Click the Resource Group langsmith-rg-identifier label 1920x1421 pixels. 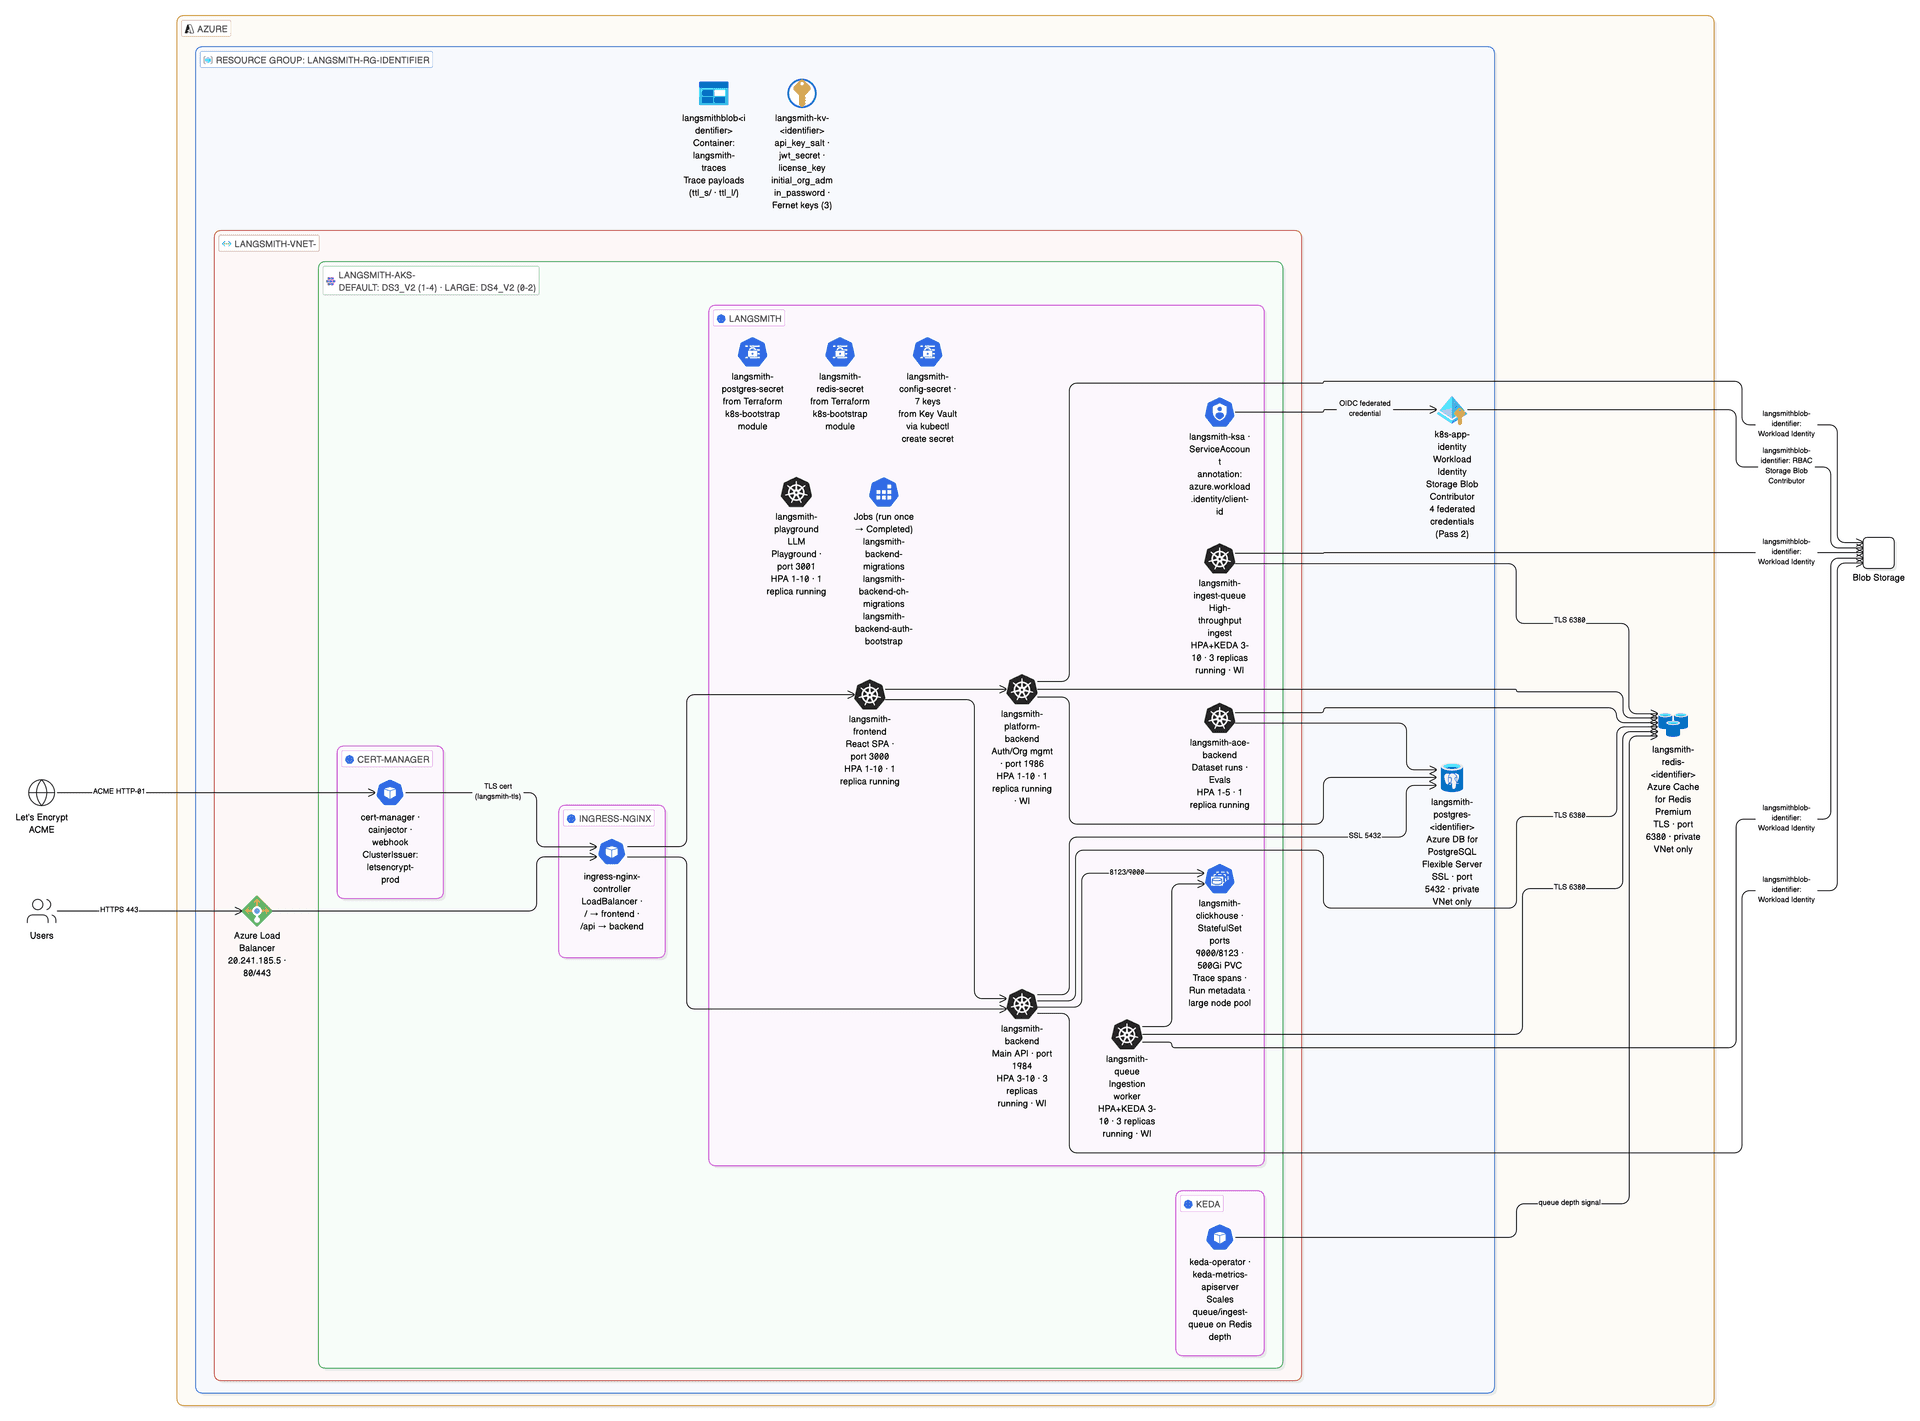point(316,60)
